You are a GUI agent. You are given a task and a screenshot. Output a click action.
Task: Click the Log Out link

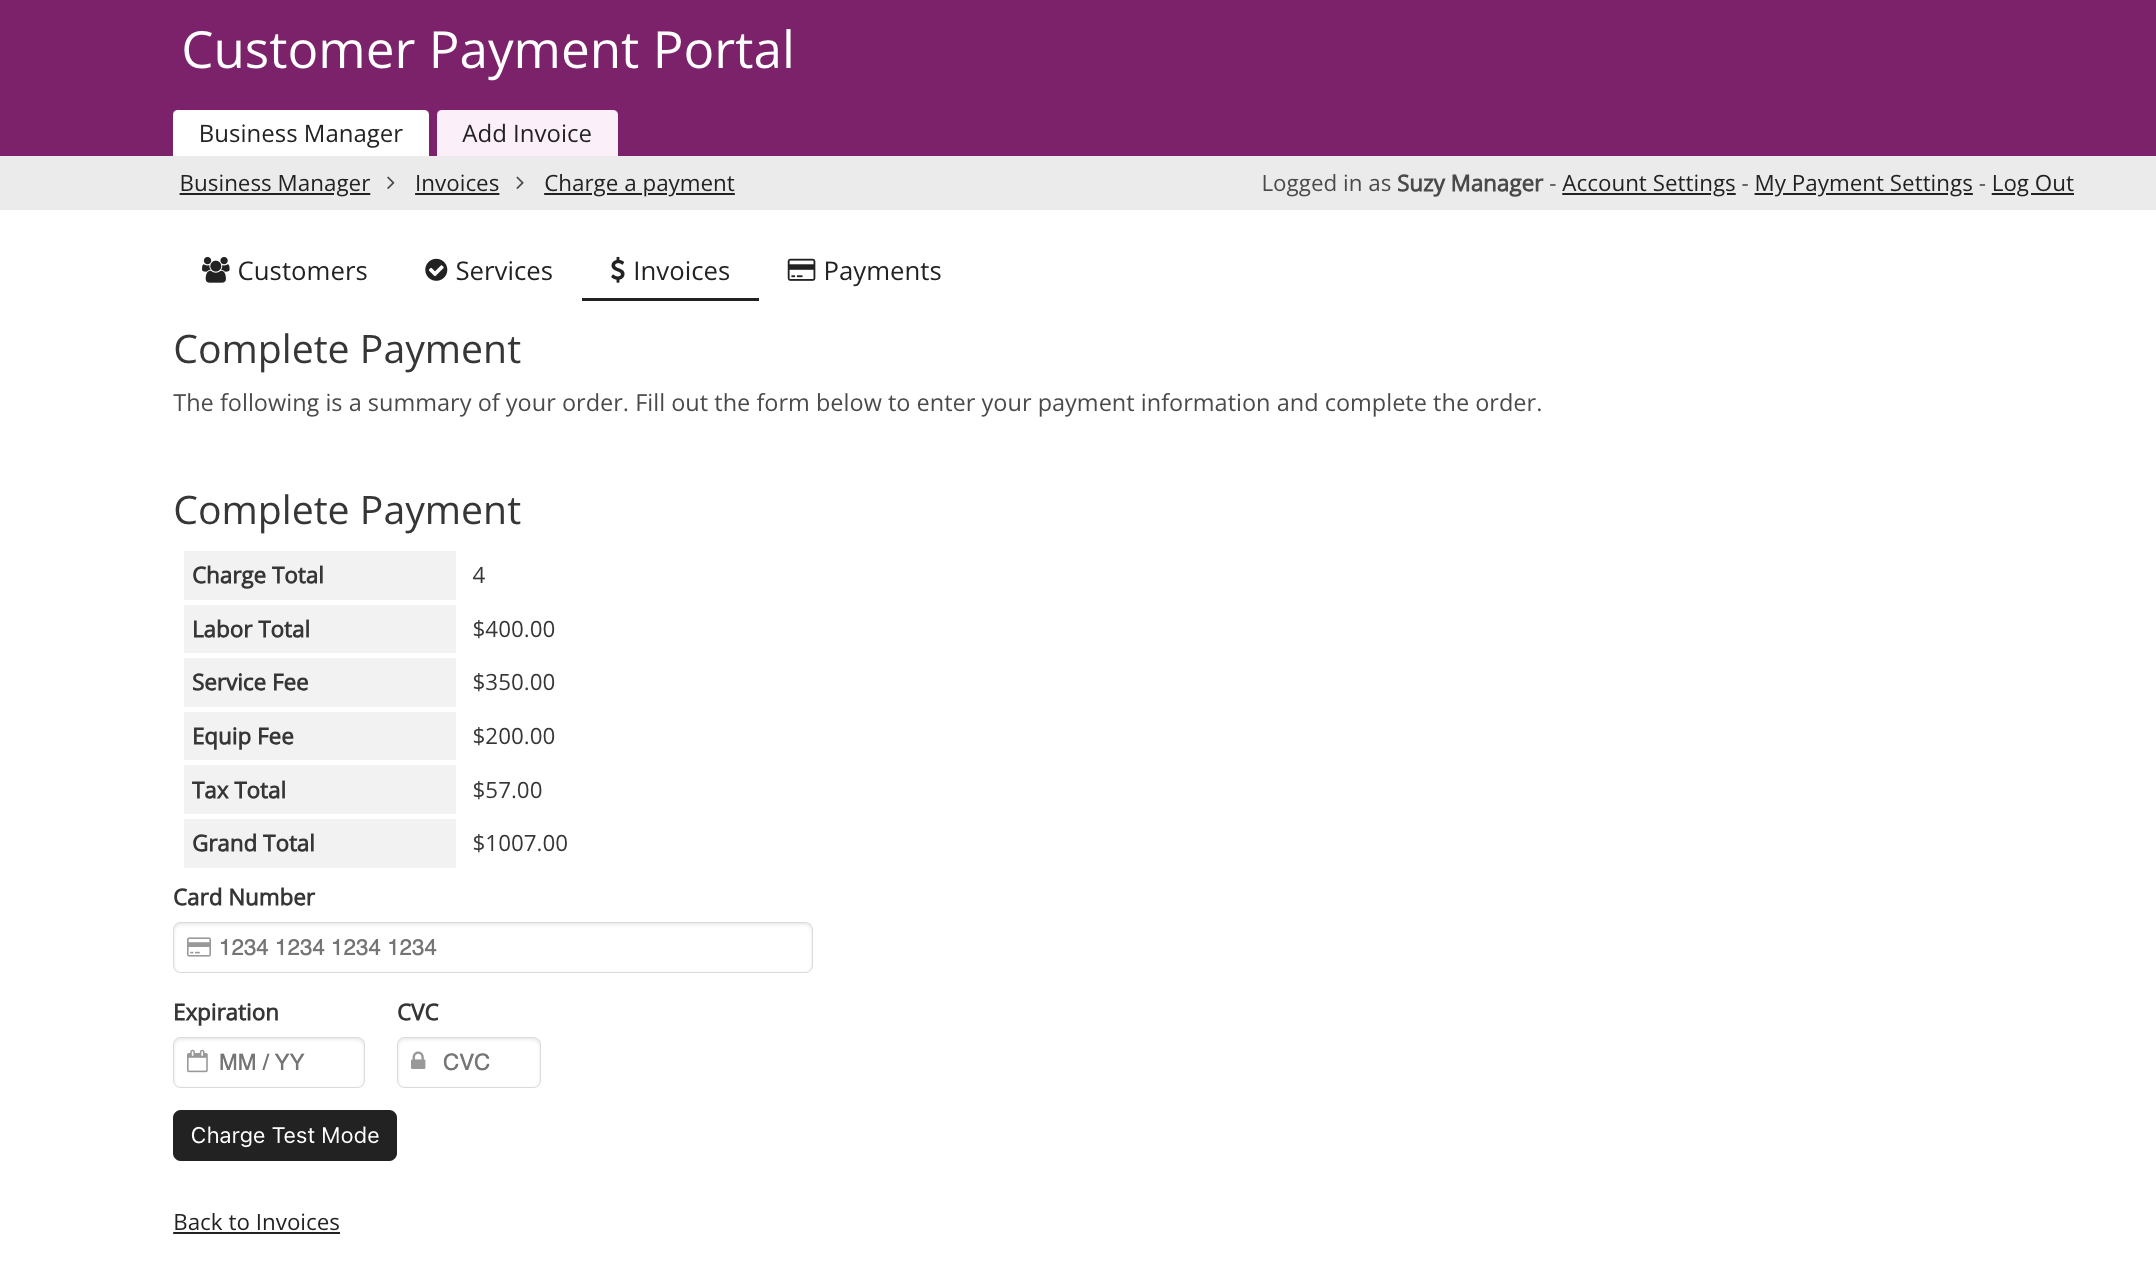pos(2032,183)
